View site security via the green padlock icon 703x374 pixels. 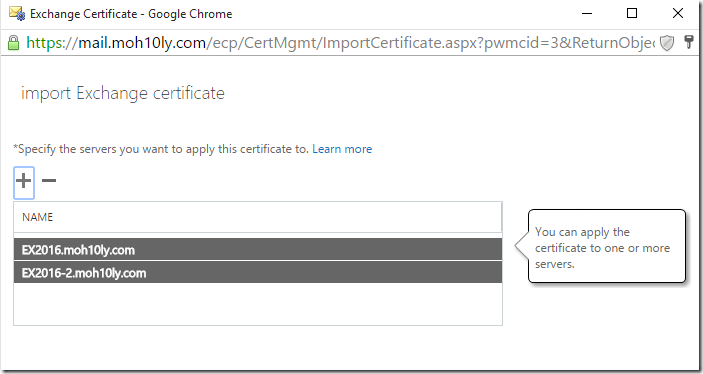tap(13, 43)
